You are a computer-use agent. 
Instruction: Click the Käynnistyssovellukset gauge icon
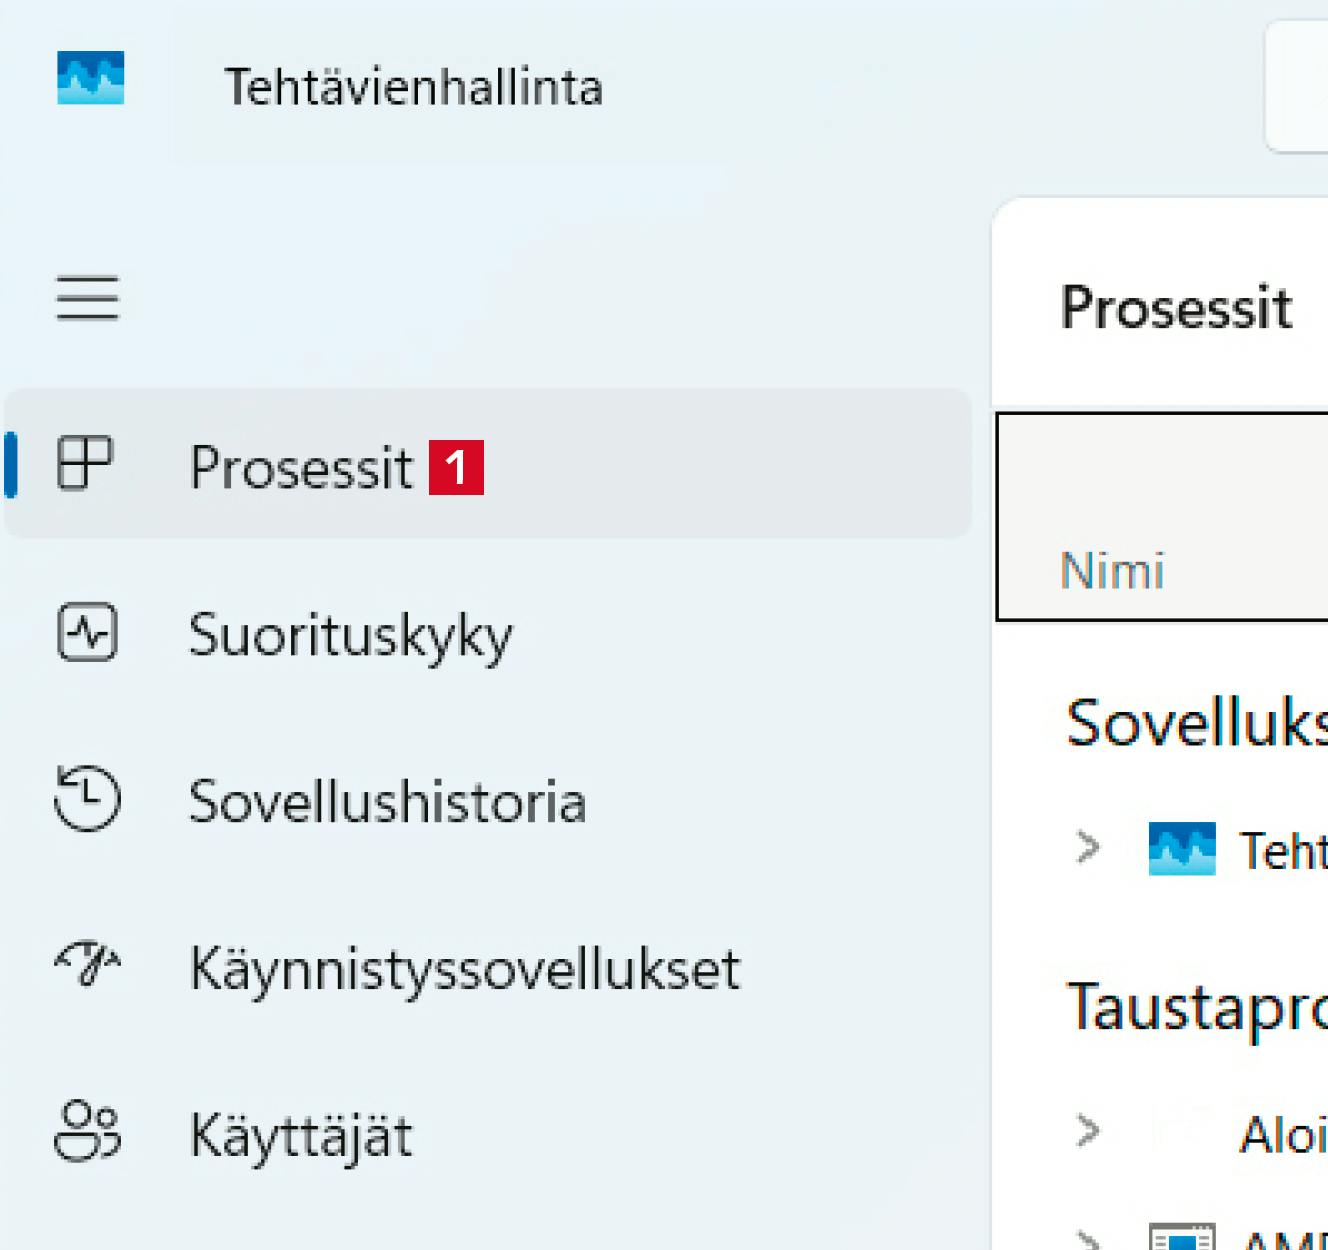click(88, 965)
